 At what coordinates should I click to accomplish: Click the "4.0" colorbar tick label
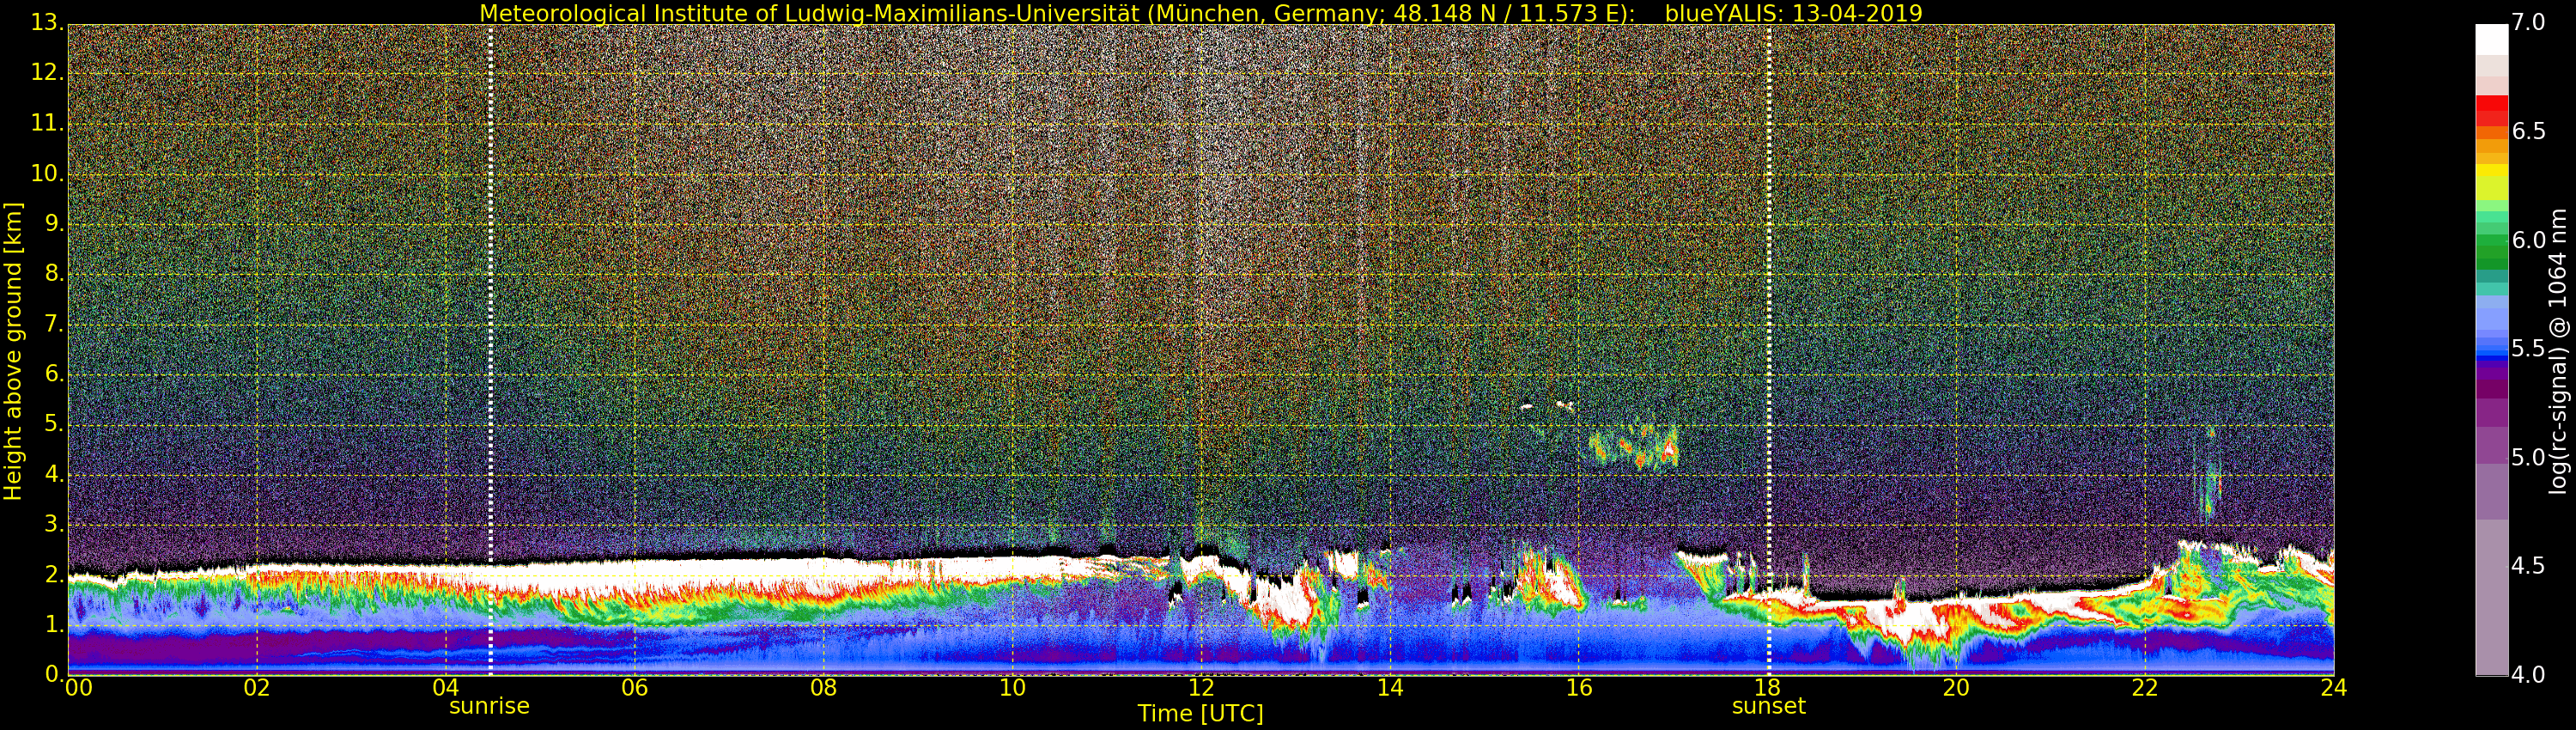2527,675
